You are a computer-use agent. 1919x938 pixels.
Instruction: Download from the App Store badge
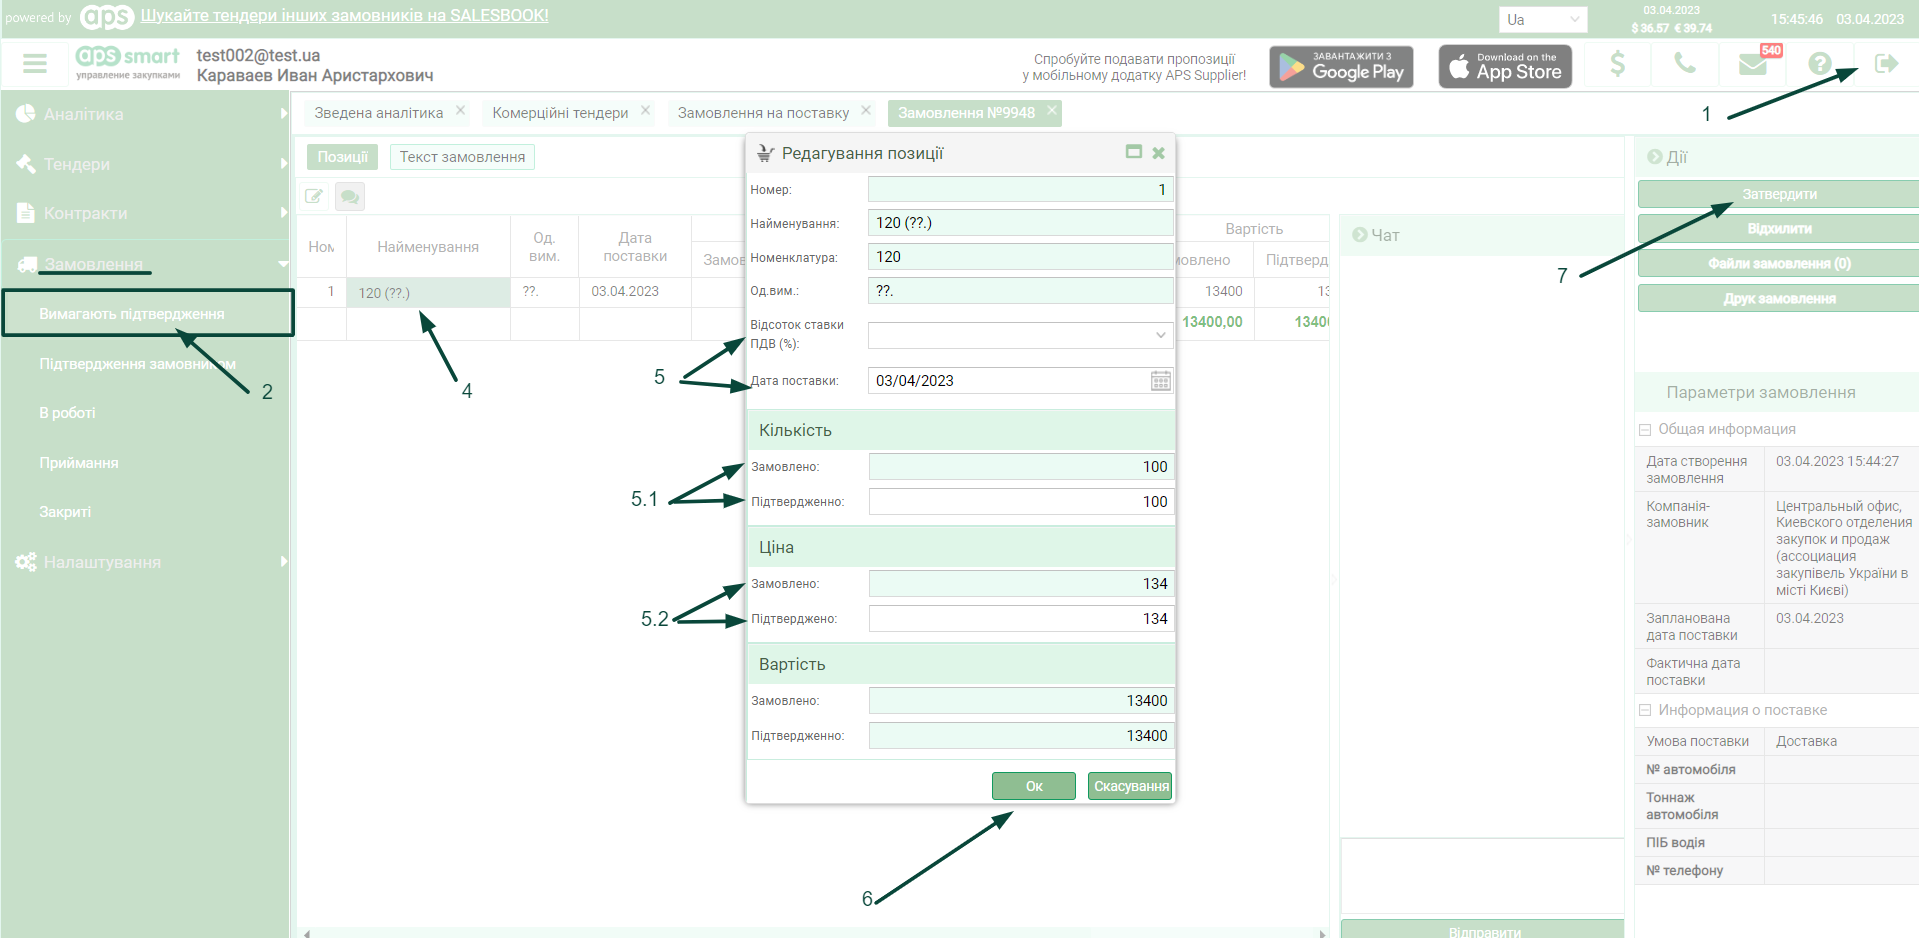pos(1505,67)
